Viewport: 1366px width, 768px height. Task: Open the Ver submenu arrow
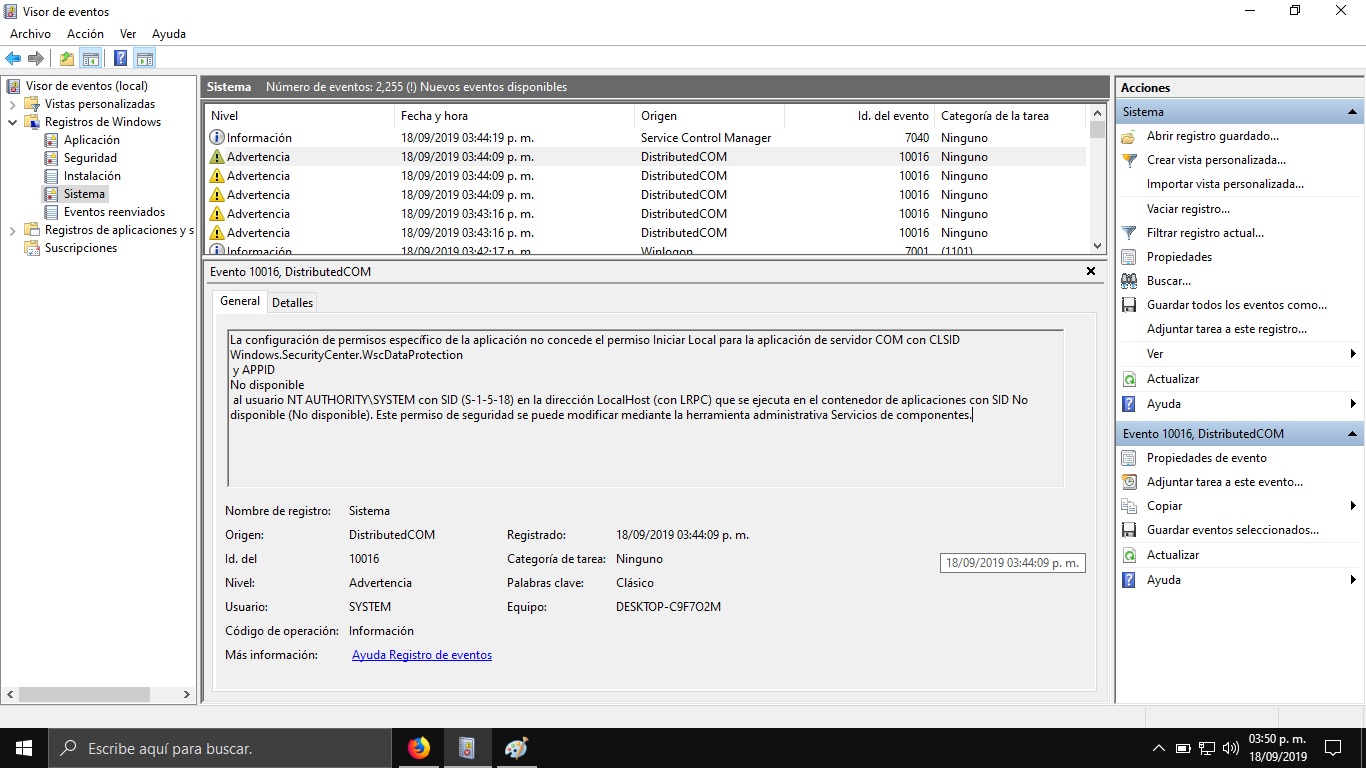1353,354
